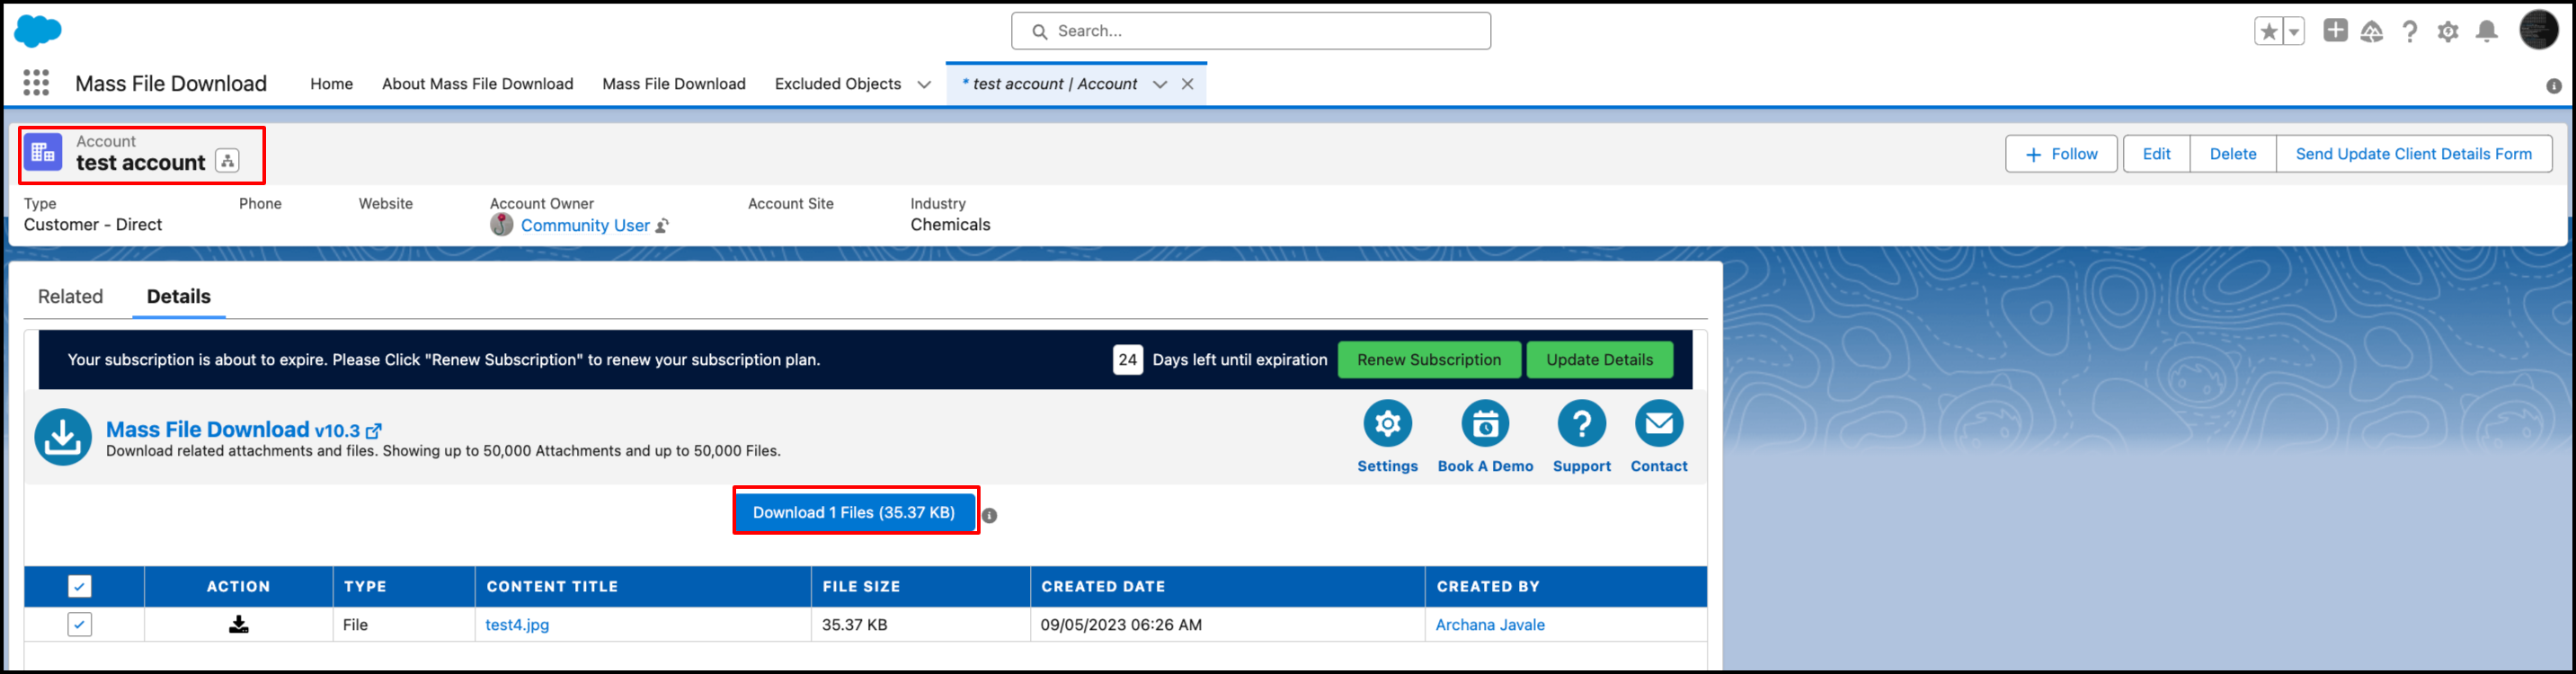Click the Customer - Direct type value
Viewport: 2576px width, 674px height.
click(x=93, y=225)
